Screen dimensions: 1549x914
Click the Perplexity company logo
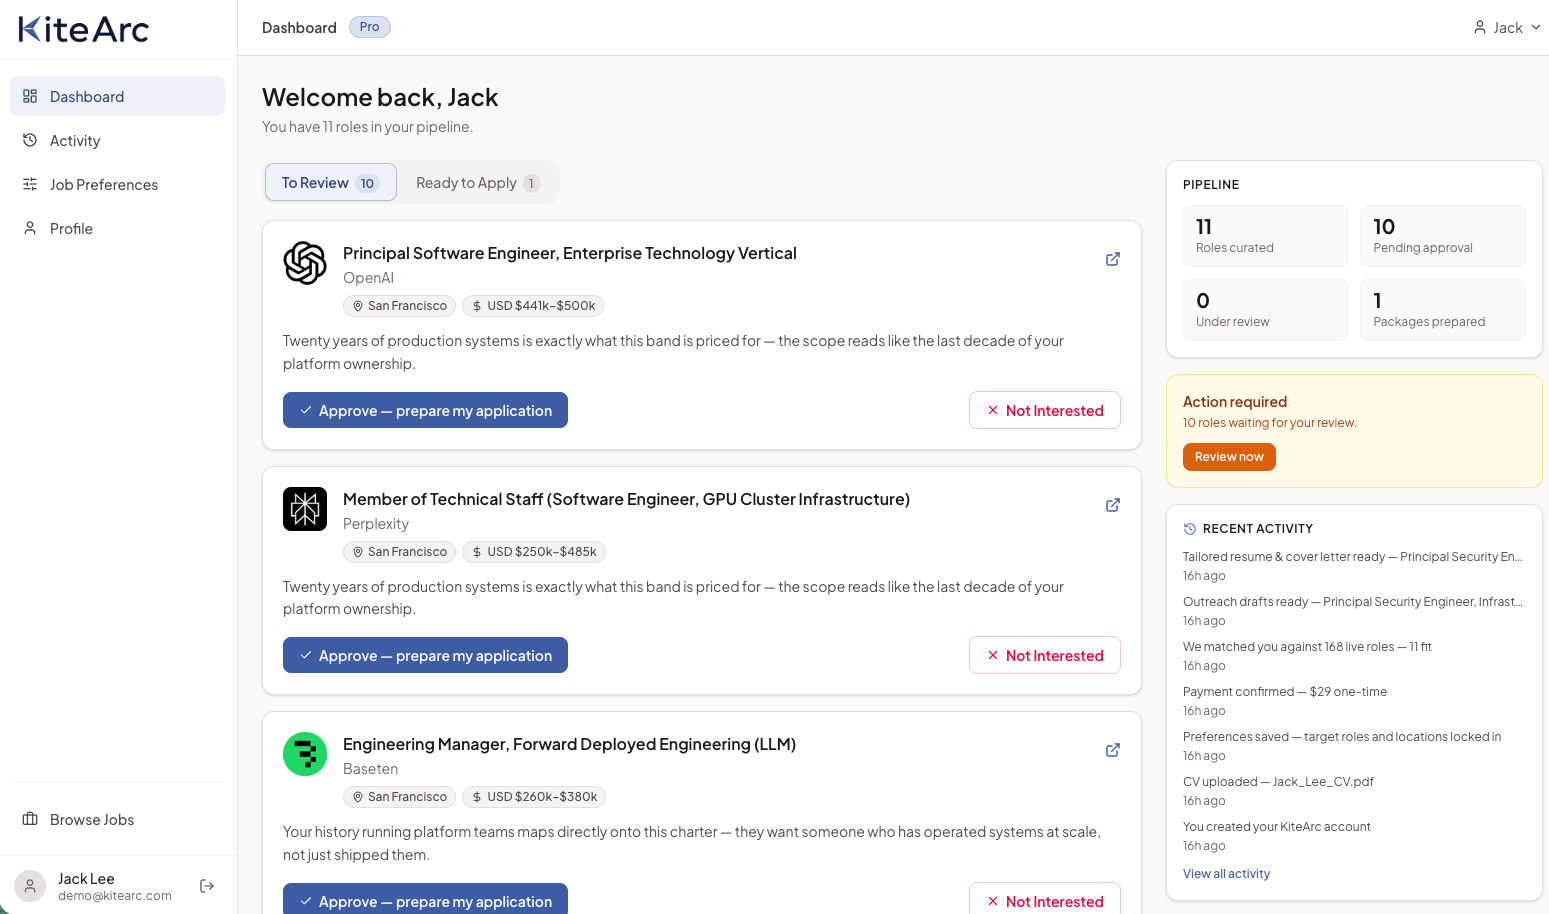(x=305, y=509)
